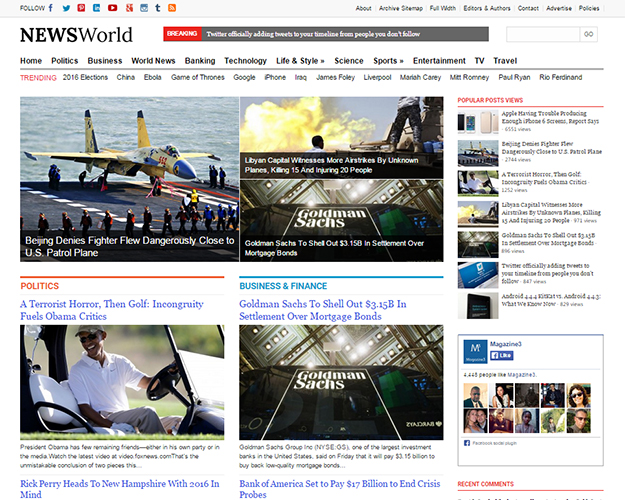This screenshot has width=625, height=500.
Task: Open the Technology menu item
Action: [246, 61]
